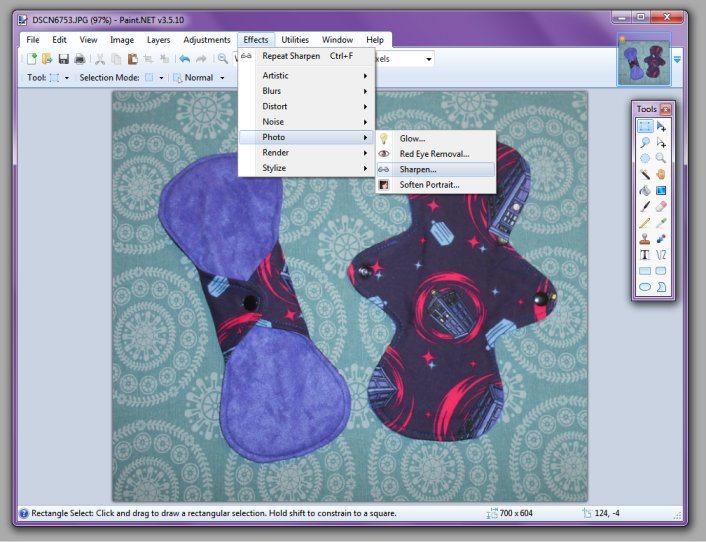Choose the Eraser tool
The height and width of the screenshot is (542, 706).
[661, 206]
